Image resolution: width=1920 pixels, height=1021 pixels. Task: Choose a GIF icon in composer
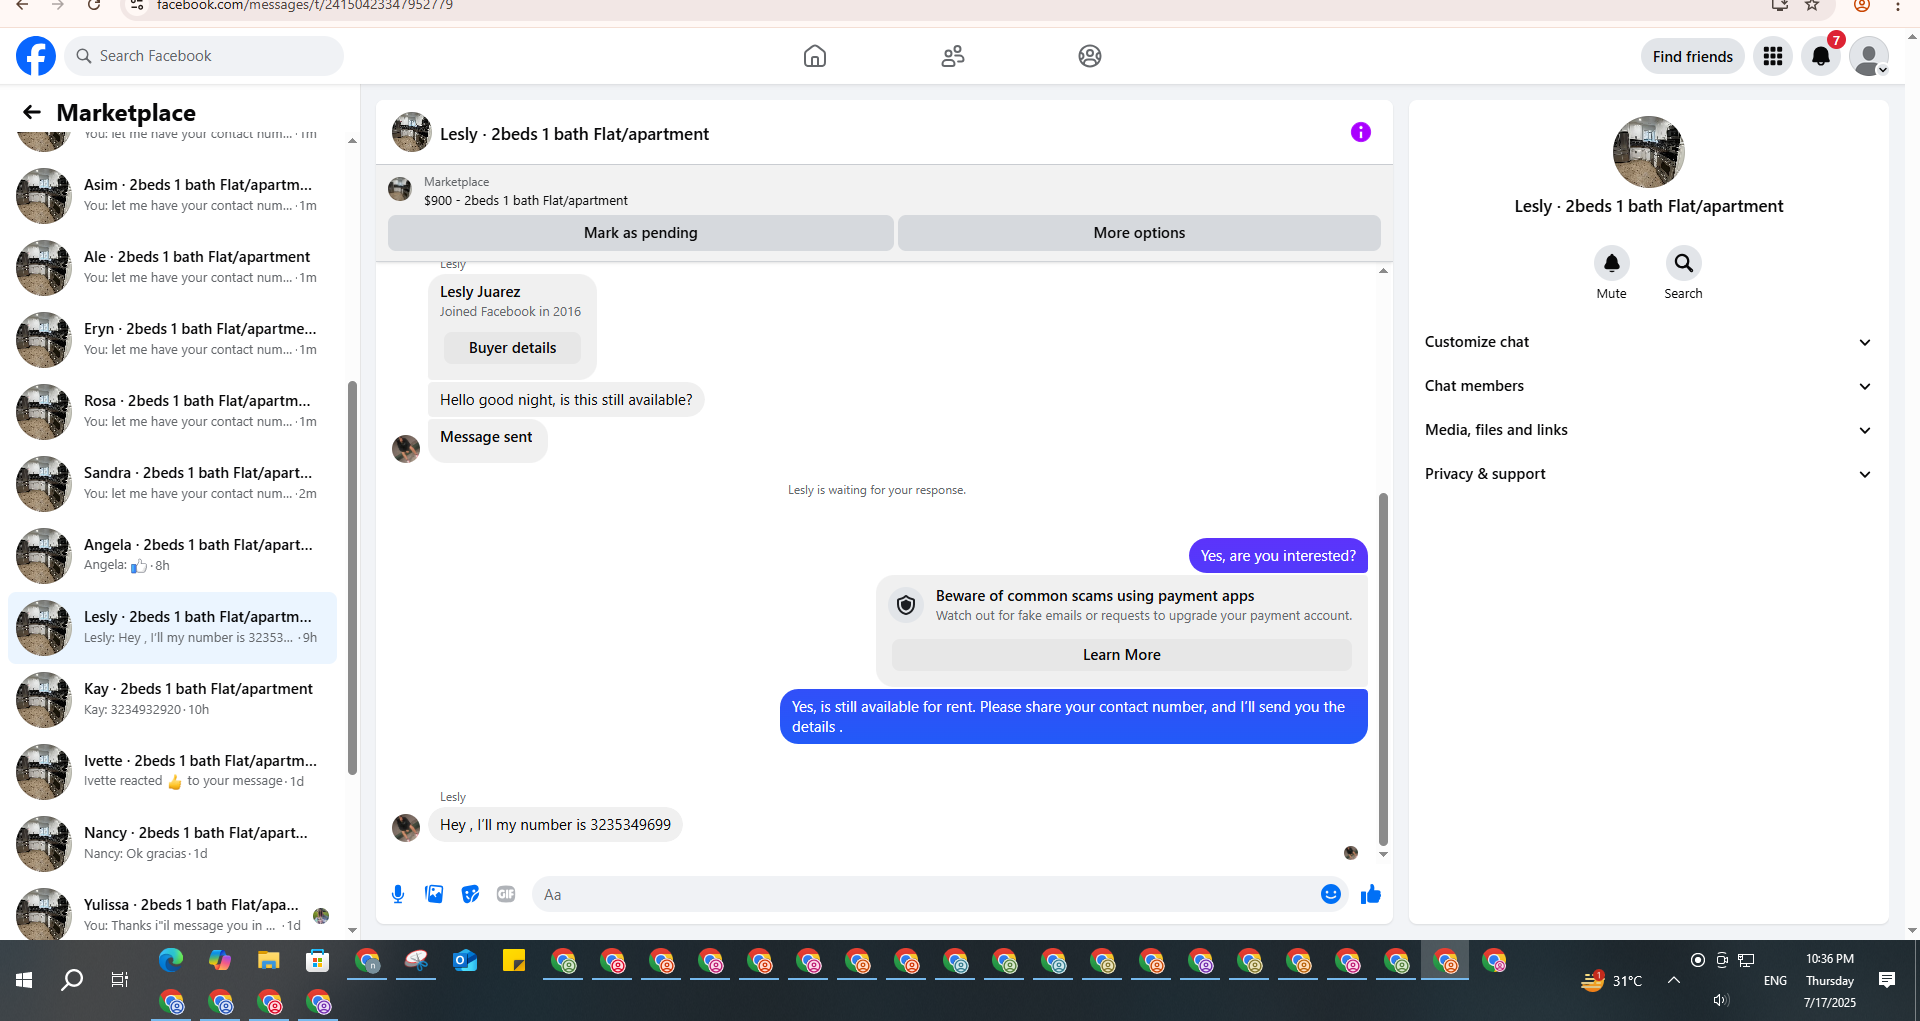(x=506, y=894)
